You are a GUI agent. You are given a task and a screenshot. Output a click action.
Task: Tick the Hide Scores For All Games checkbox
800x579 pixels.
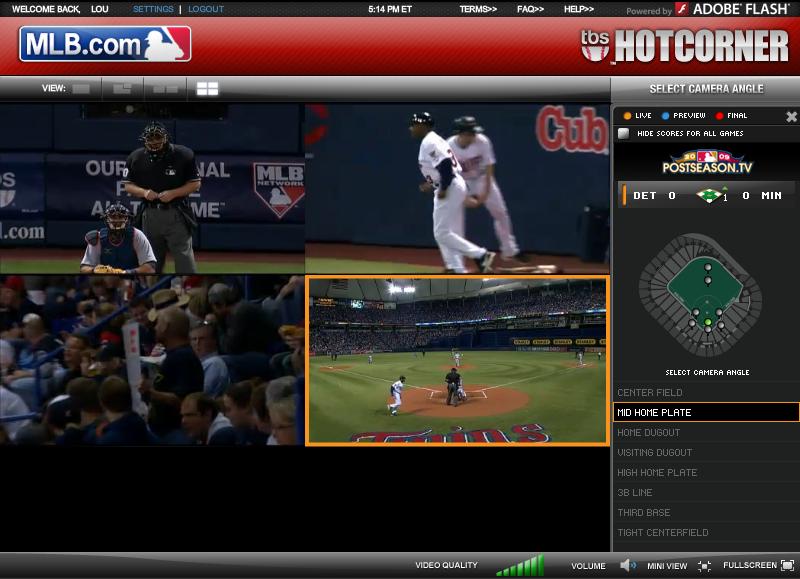pyautogui.click(x=623, y=134)
